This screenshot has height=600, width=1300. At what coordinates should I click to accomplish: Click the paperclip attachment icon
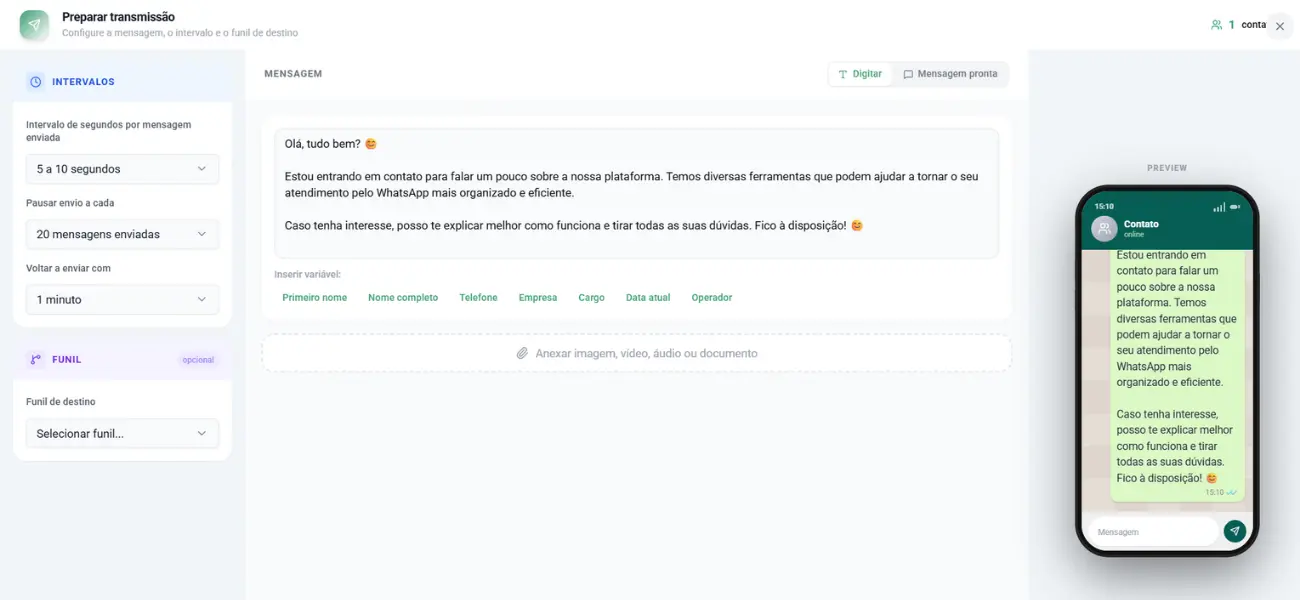(x=522, y=353)
